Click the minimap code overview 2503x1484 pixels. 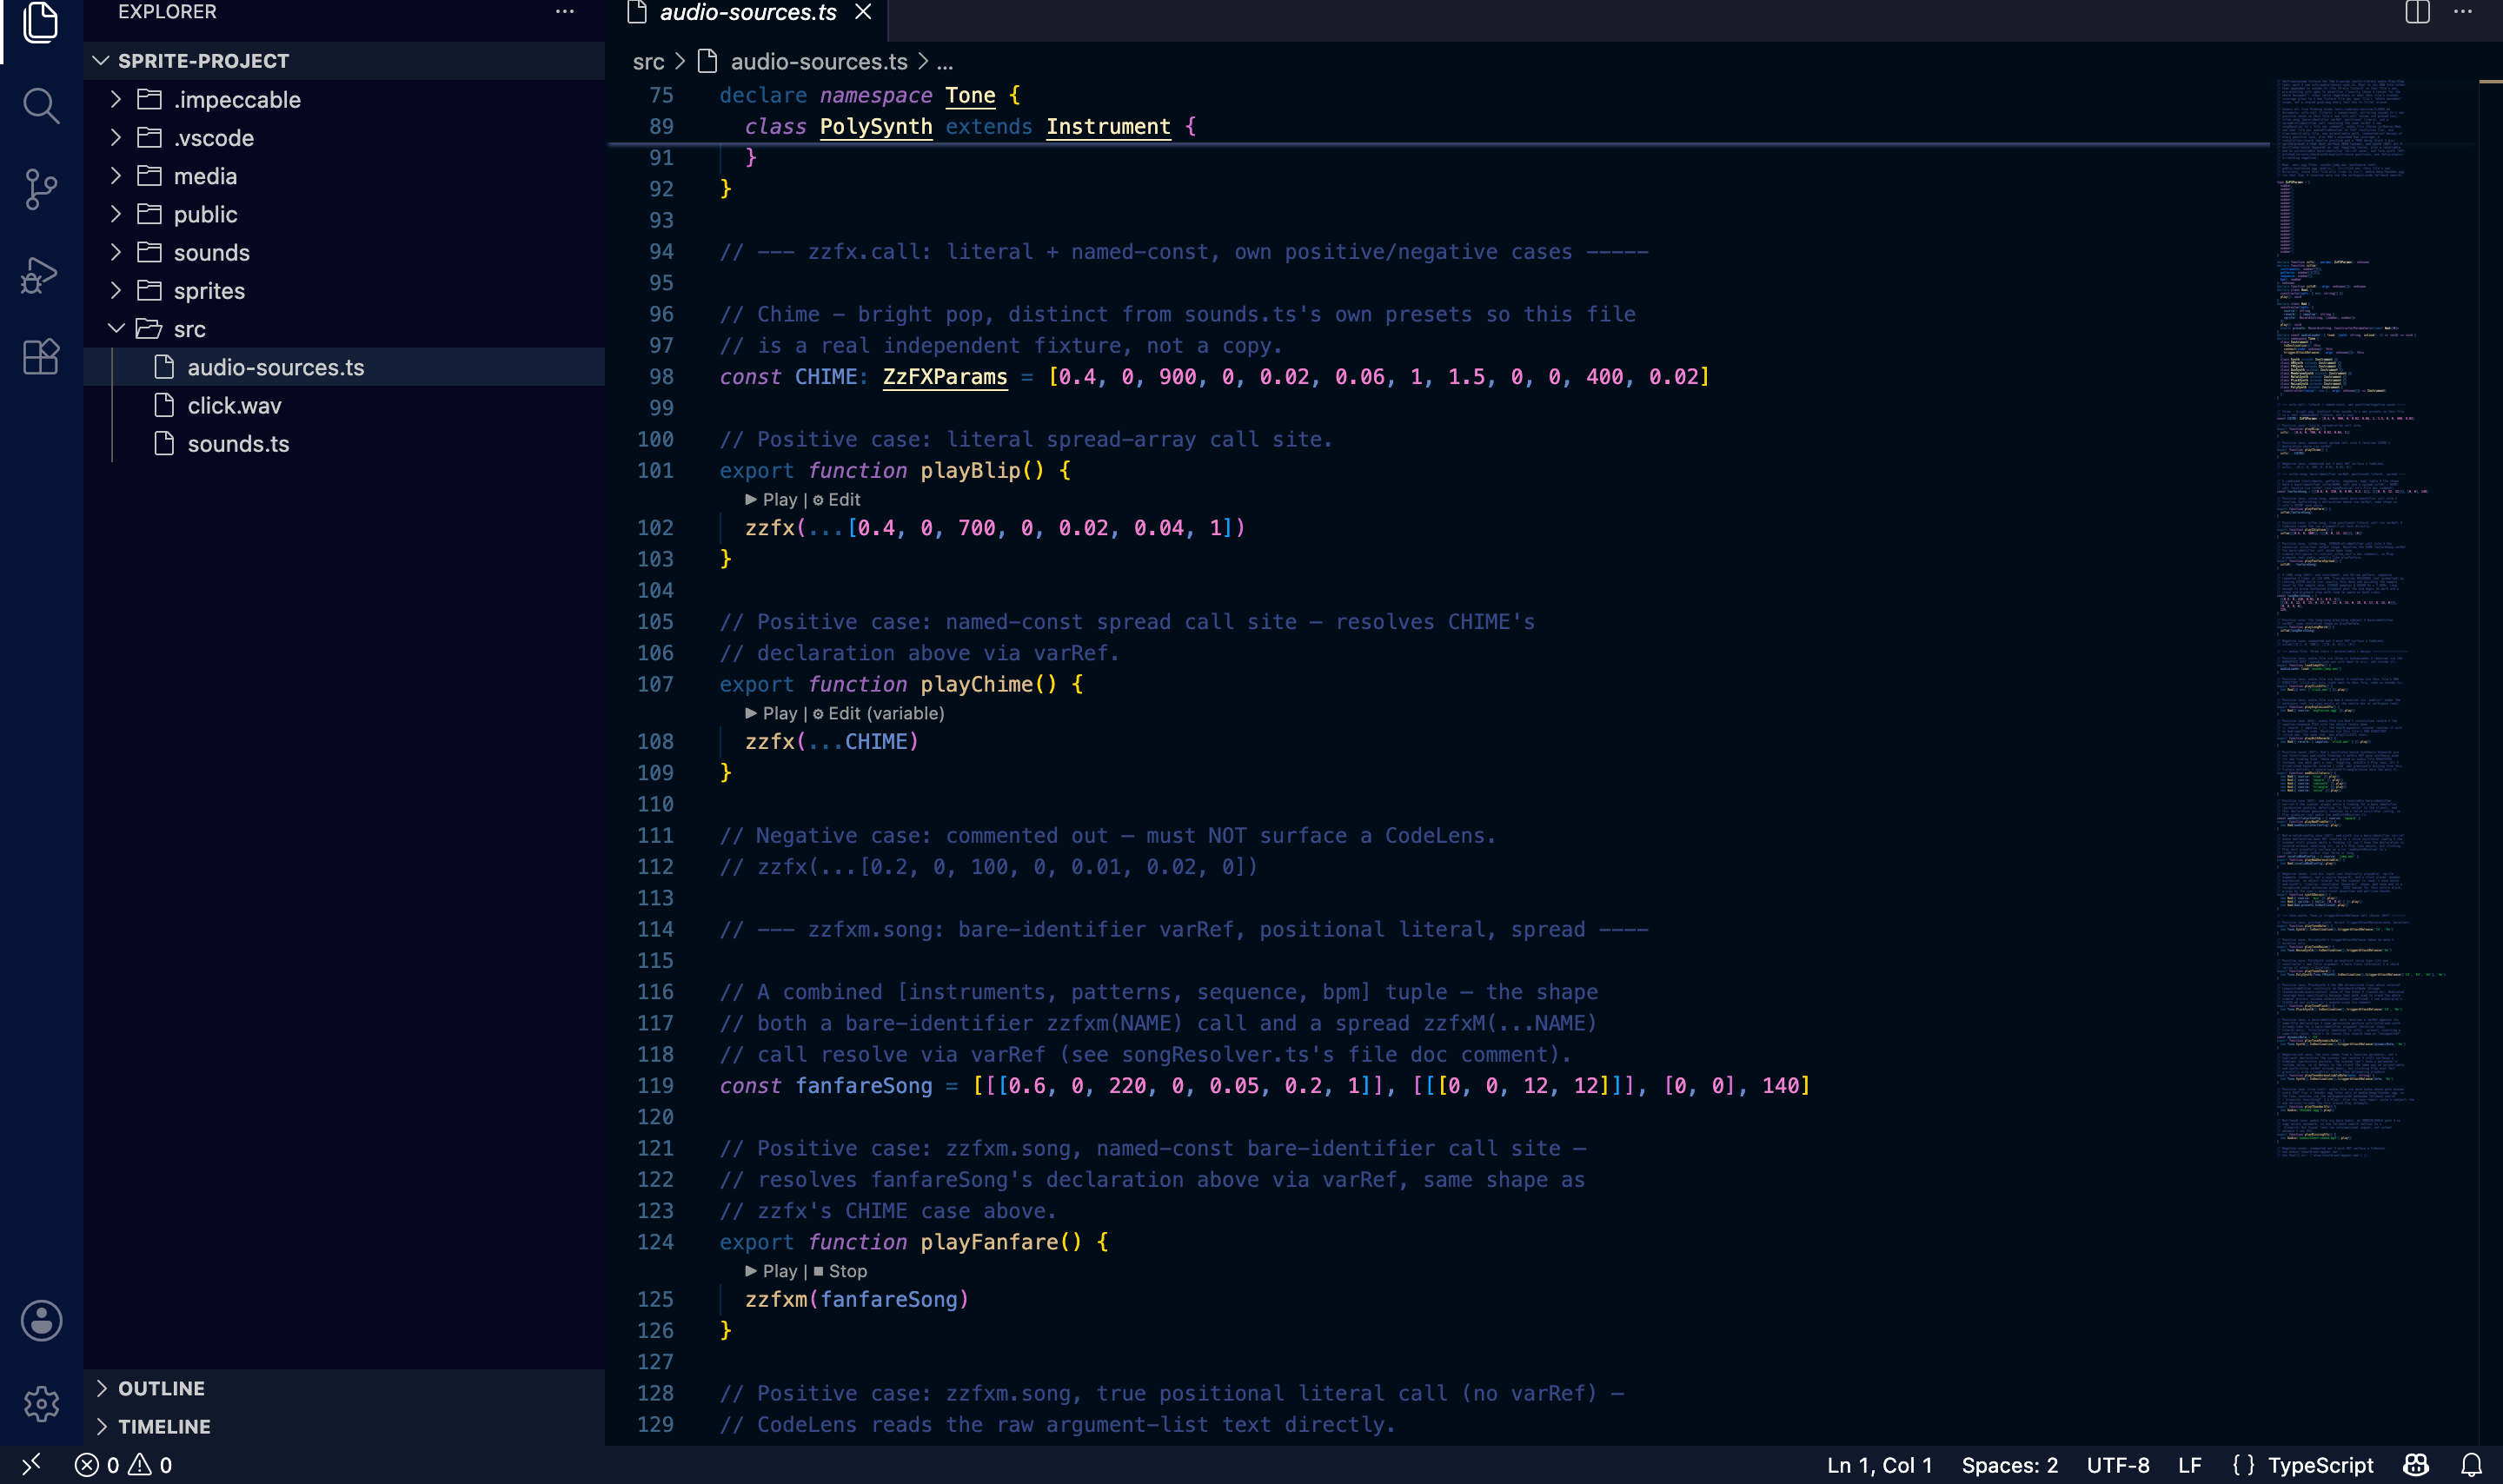(2373, 620)
